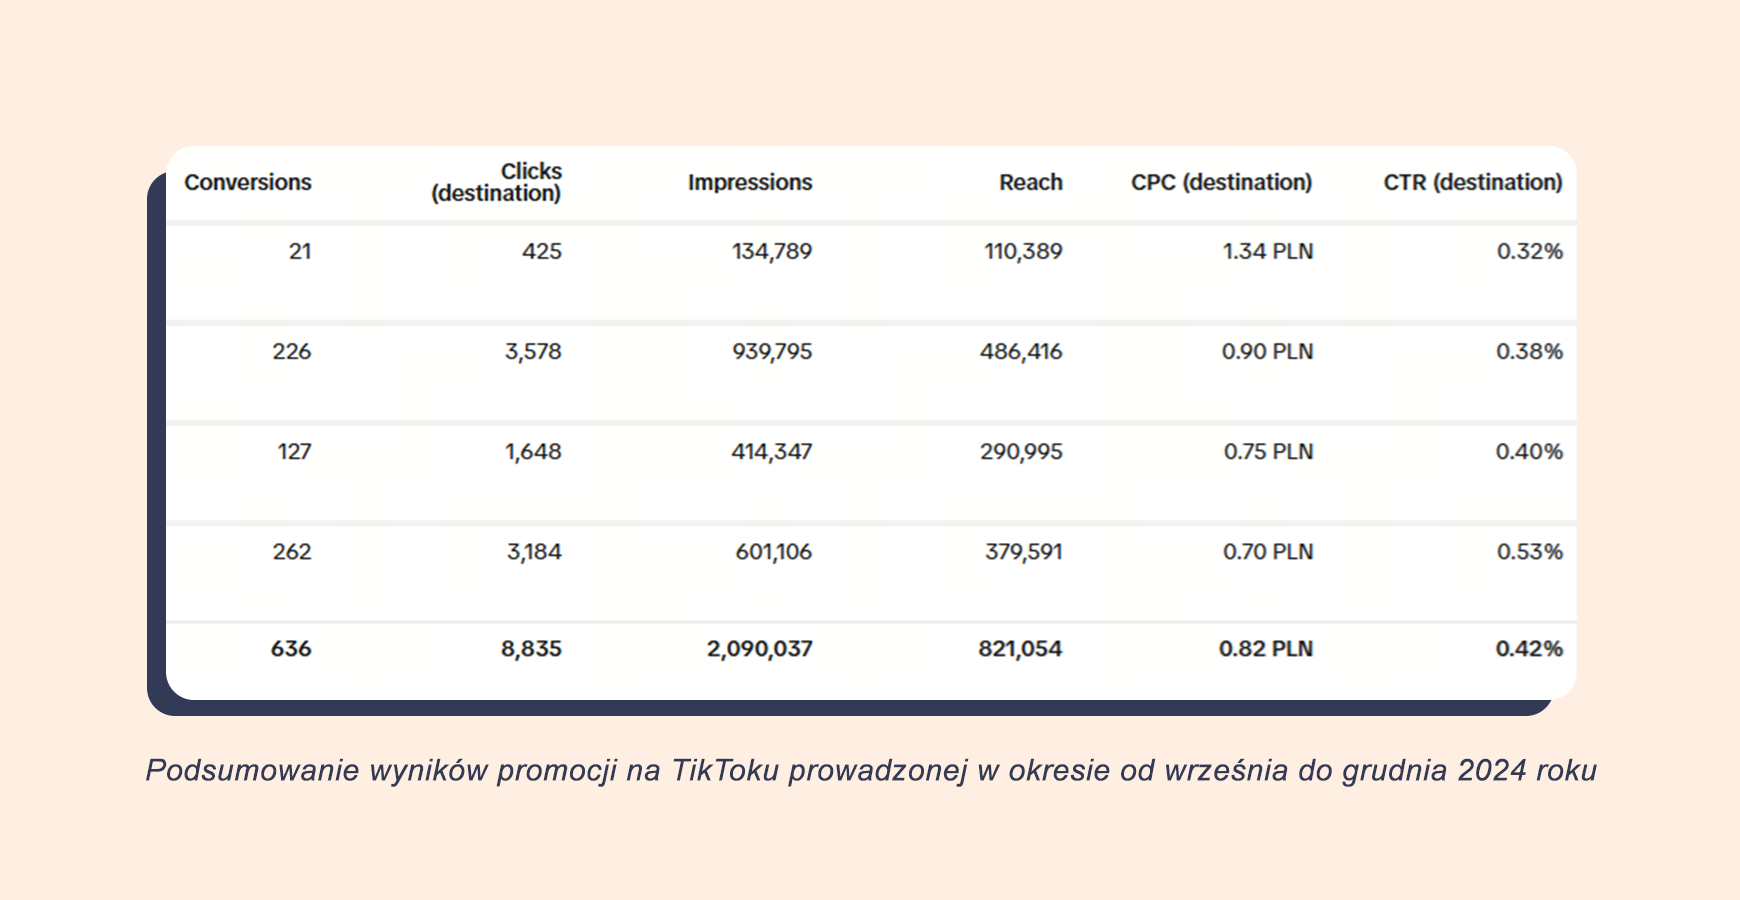Click the 379,591 reach value

(x=1023, y=552)
